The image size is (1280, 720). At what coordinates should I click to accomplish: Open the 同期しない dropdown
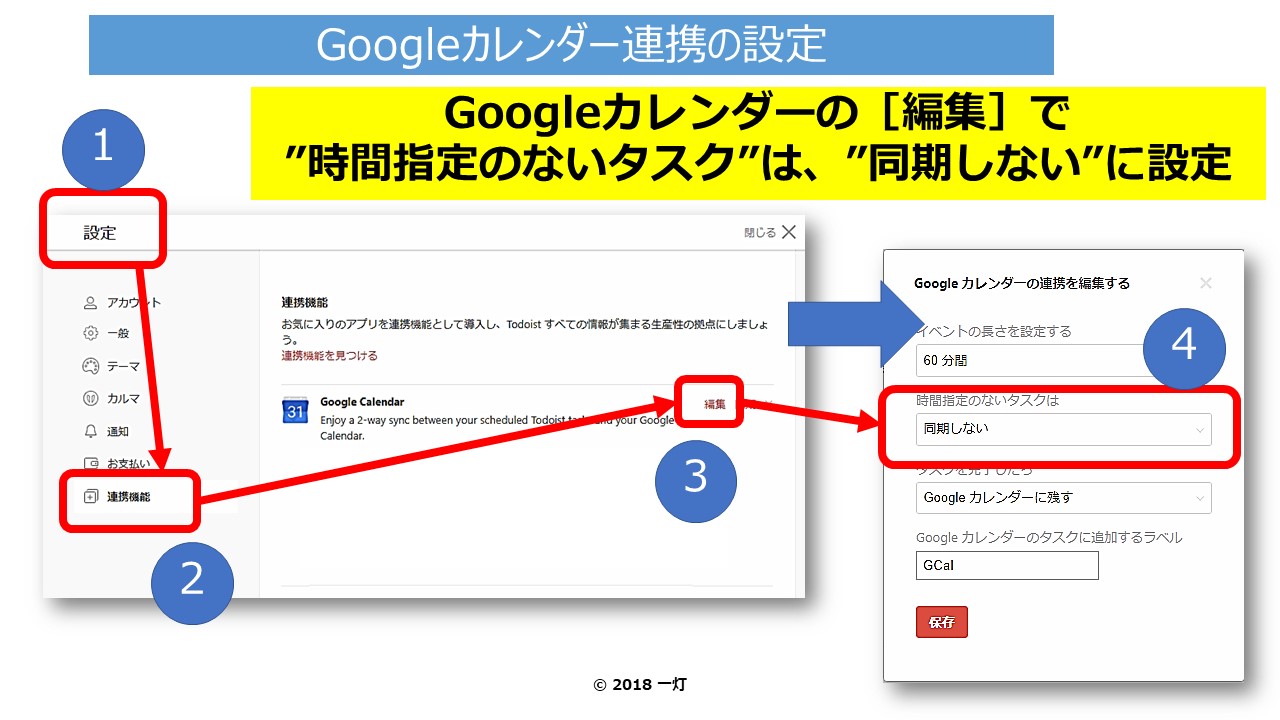pyautogui.click(x=1064, y=429)
